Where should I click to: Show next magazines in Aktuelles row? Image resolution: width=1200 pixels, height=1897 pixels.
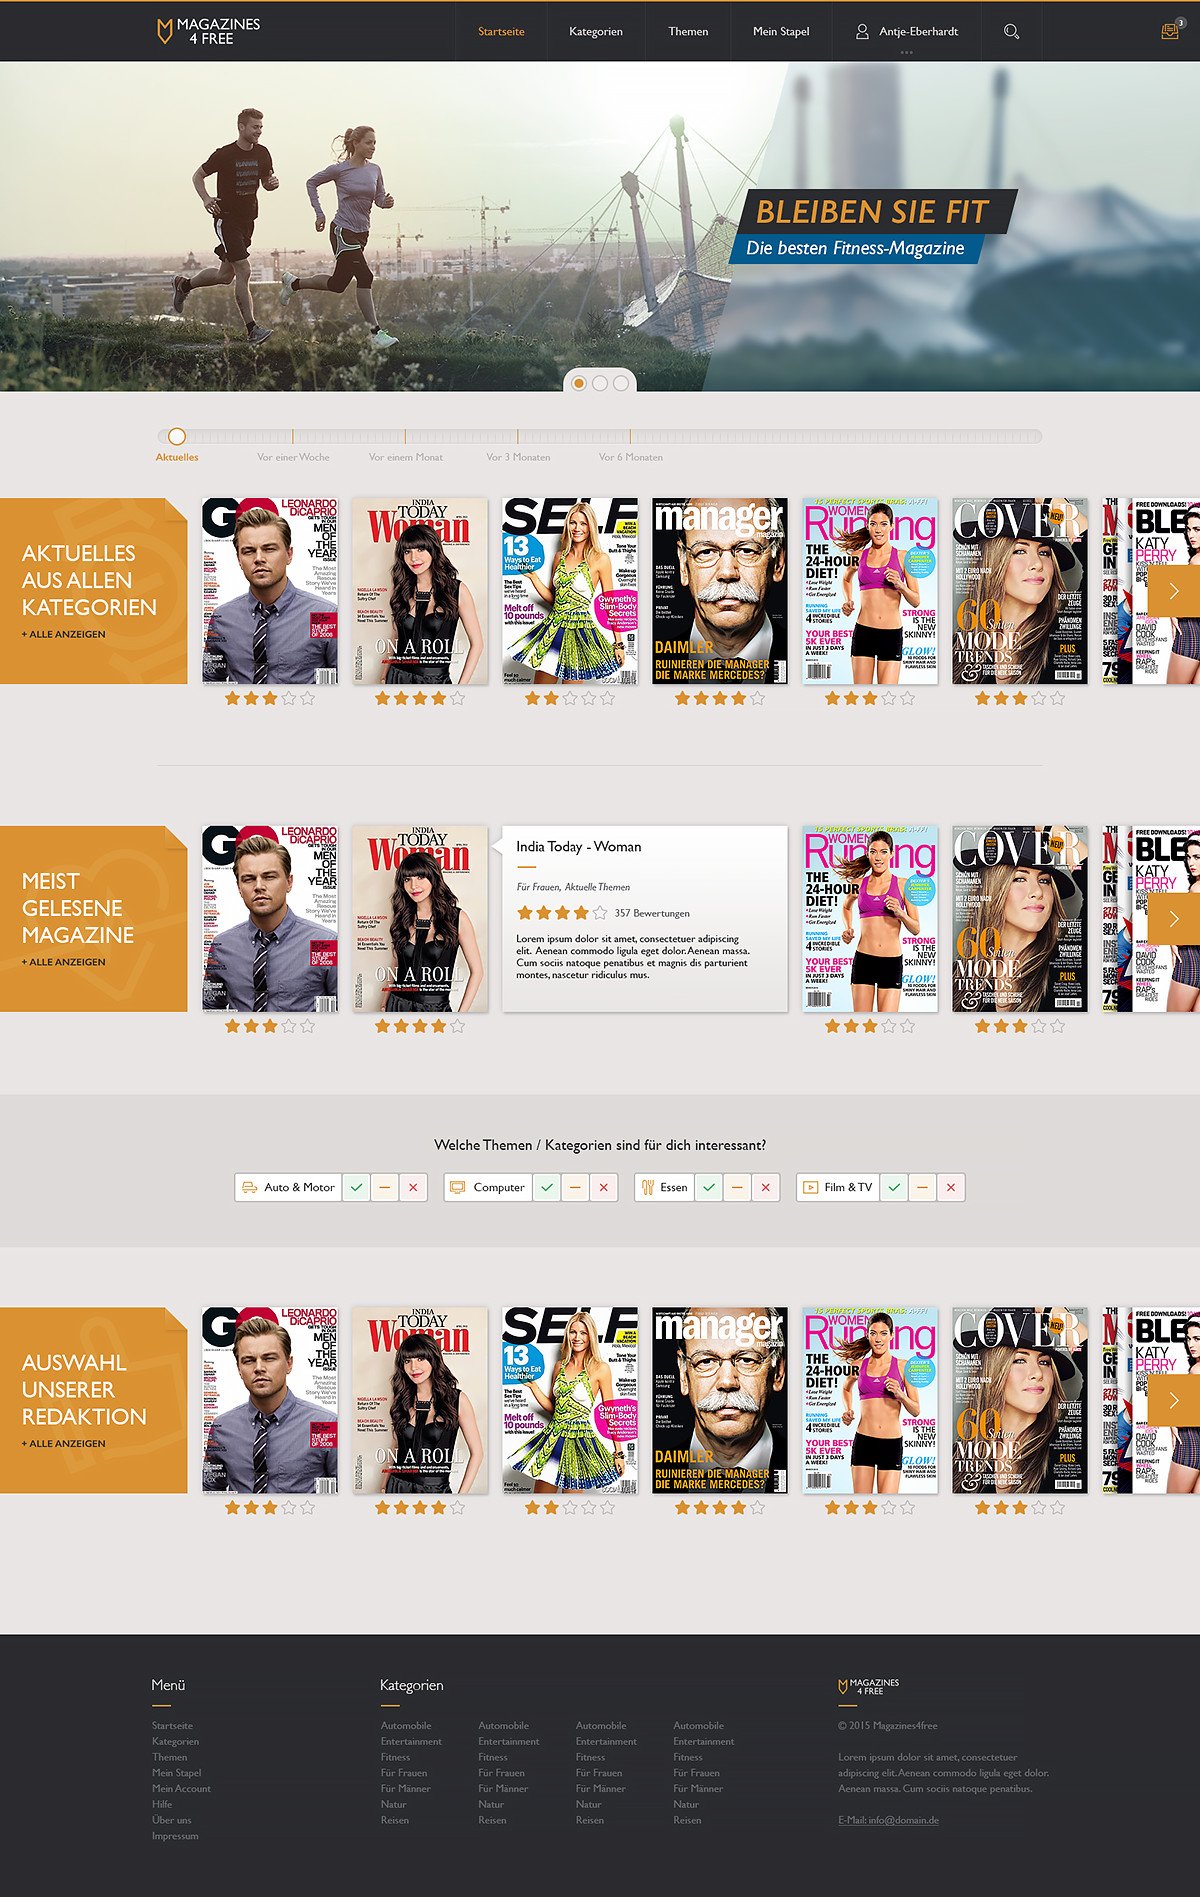tap(1173, 591)
